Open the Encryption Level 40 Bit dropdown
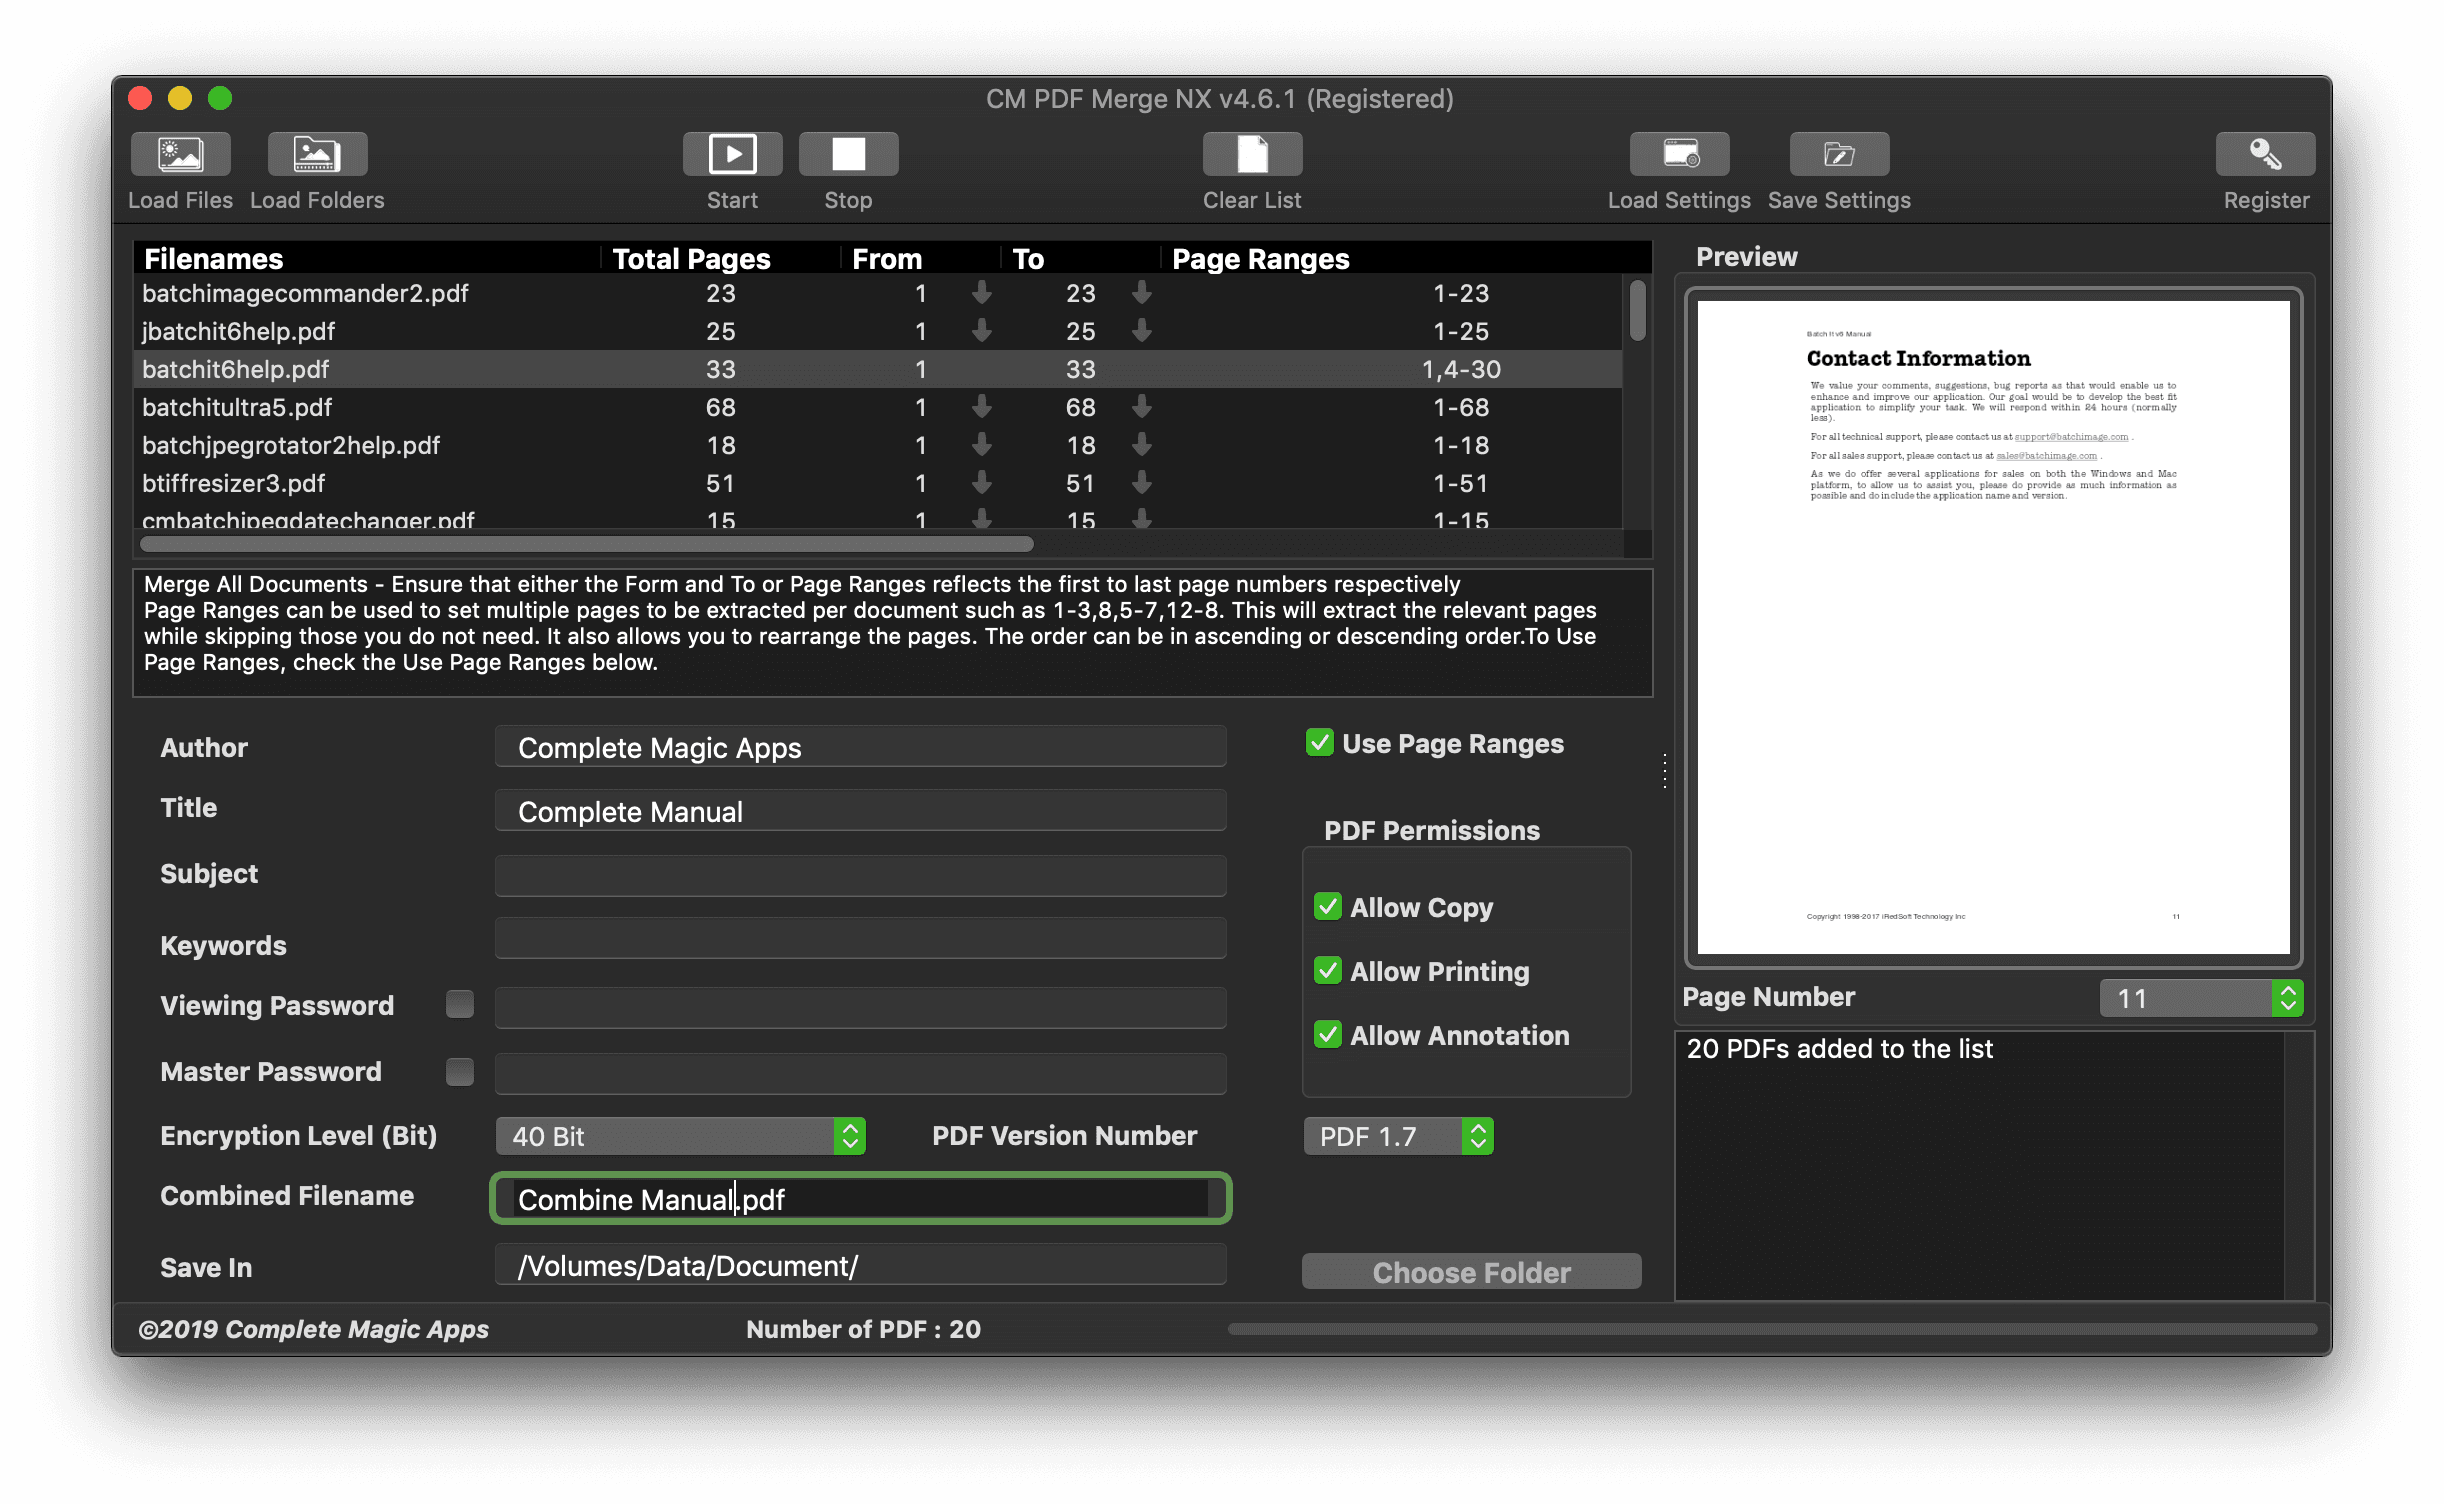2444x1504 pixels. [x=680, y=1136]
